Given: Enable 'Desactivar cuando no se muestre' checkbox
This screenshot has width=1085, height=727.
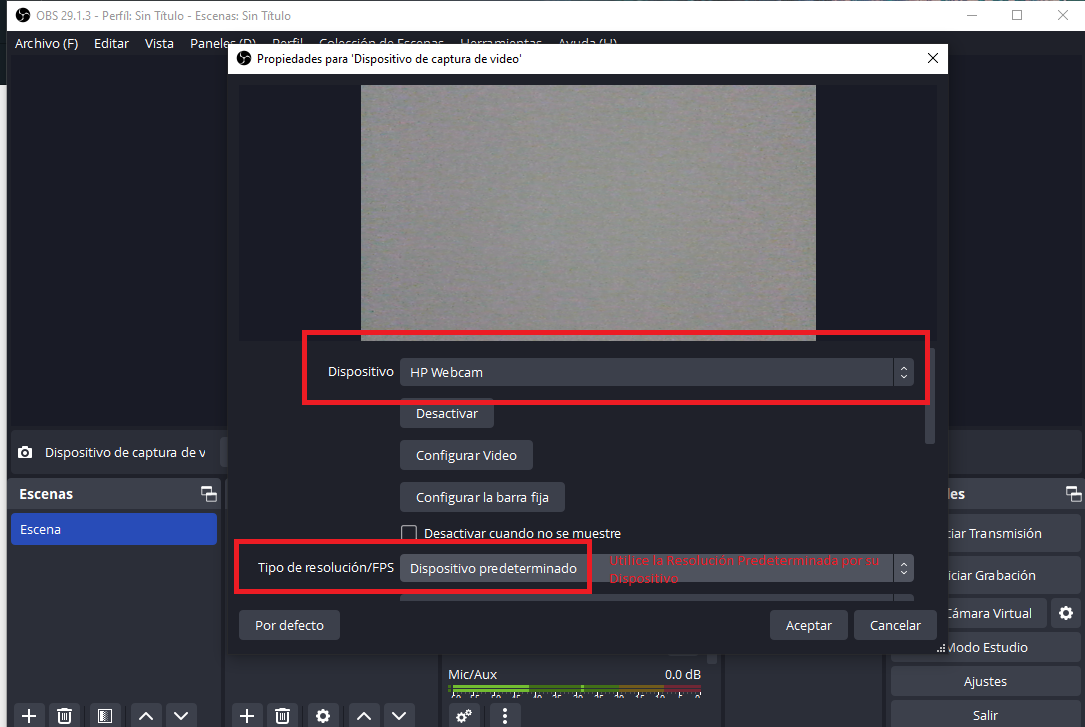Looking at the screenshot, I should 409,534.
